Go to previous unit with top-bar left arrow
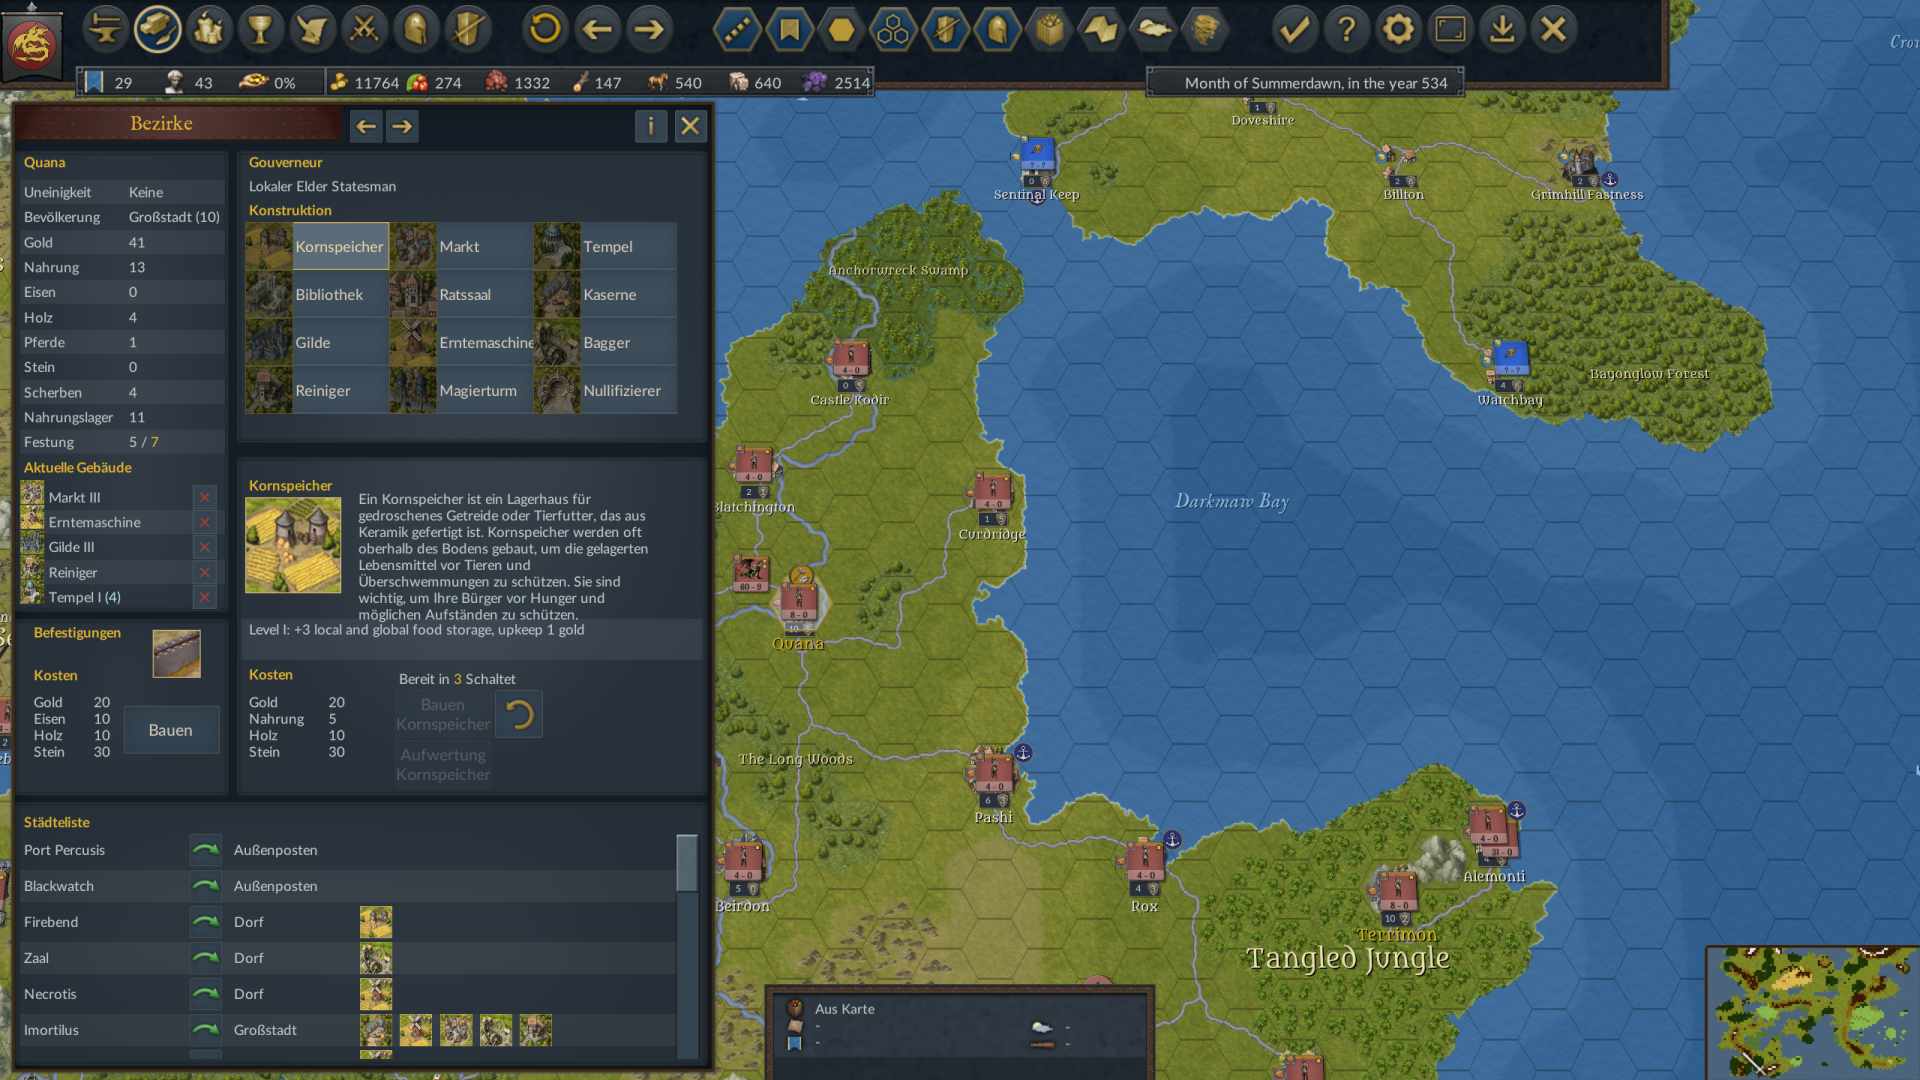This screenshot has width=1920, height=1080. pyautogui.click(x=597, y=29)
